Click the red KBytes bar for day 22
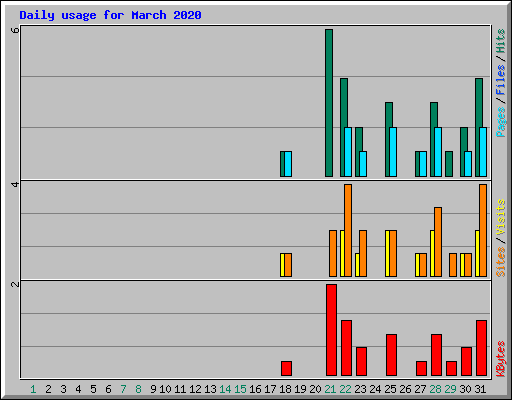This screenshot has width=512, height=400. (346, 348)
